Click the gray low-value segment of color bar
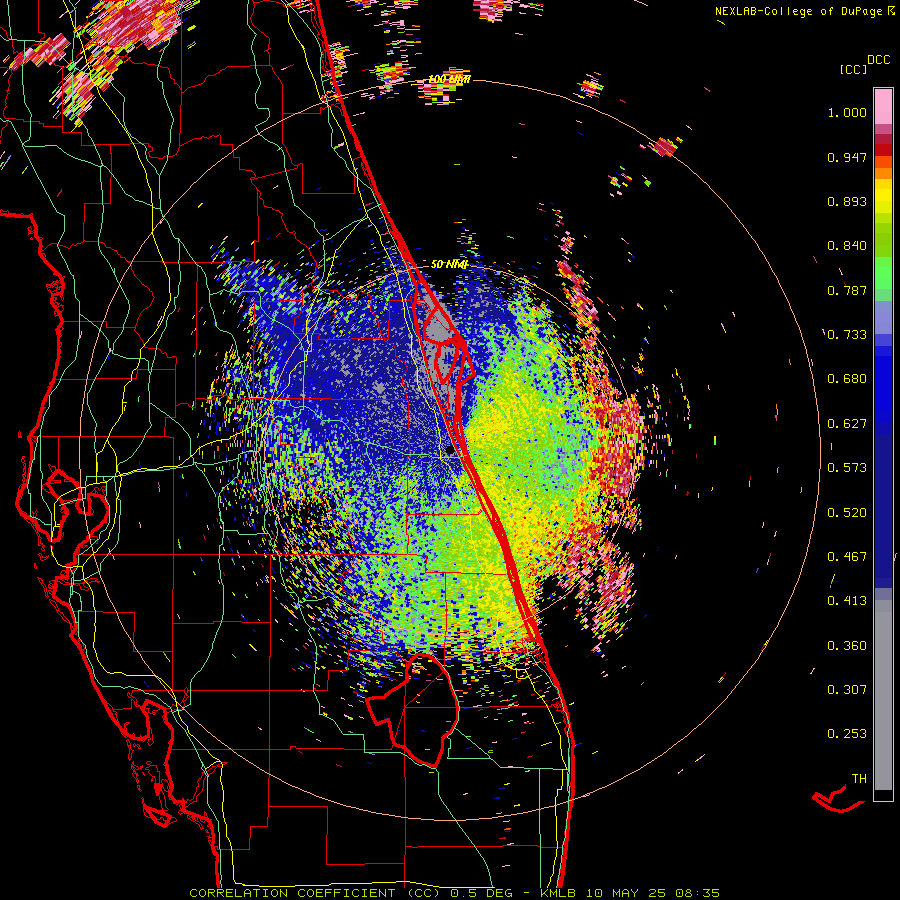The width and height of the screenshot is (900, 900). (x=883, y=695)
